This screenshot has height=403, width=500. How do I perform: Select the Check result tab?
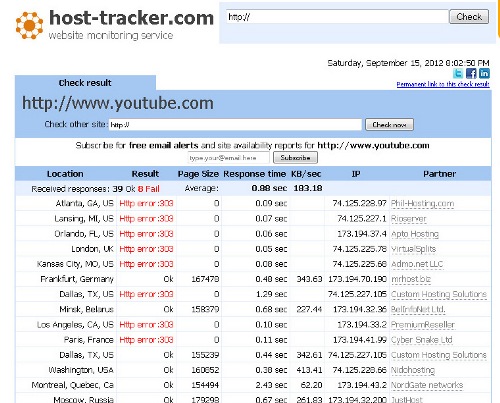(x=85, y=83)
